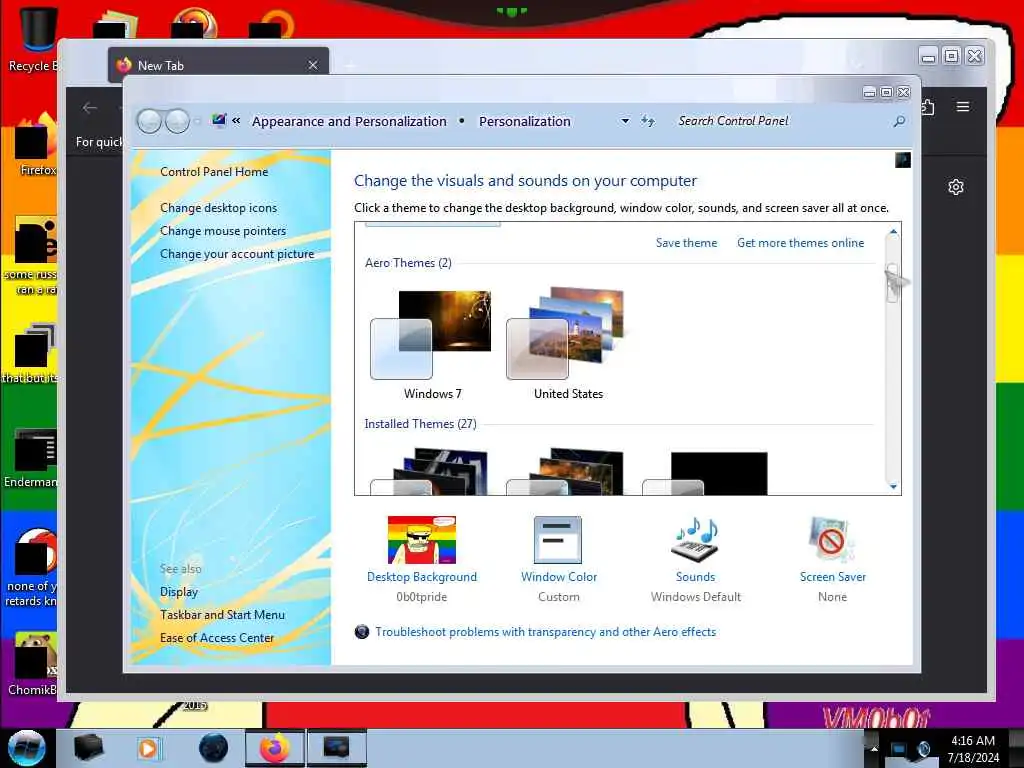Screen dimensions: 1024x768
Task: Click the Control Panel back button
Action: (149, 121)
